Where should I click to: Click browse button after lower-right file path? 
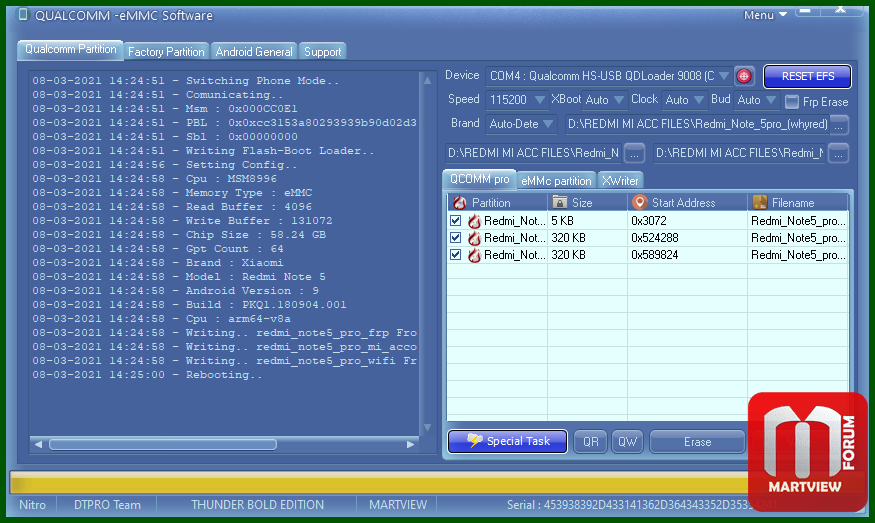(838, 153)
